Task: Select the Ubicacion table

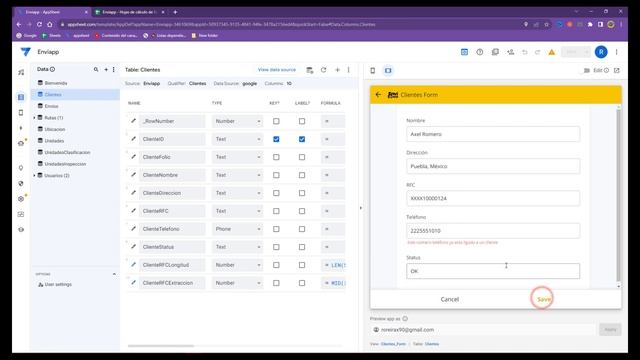Action: 55,129
